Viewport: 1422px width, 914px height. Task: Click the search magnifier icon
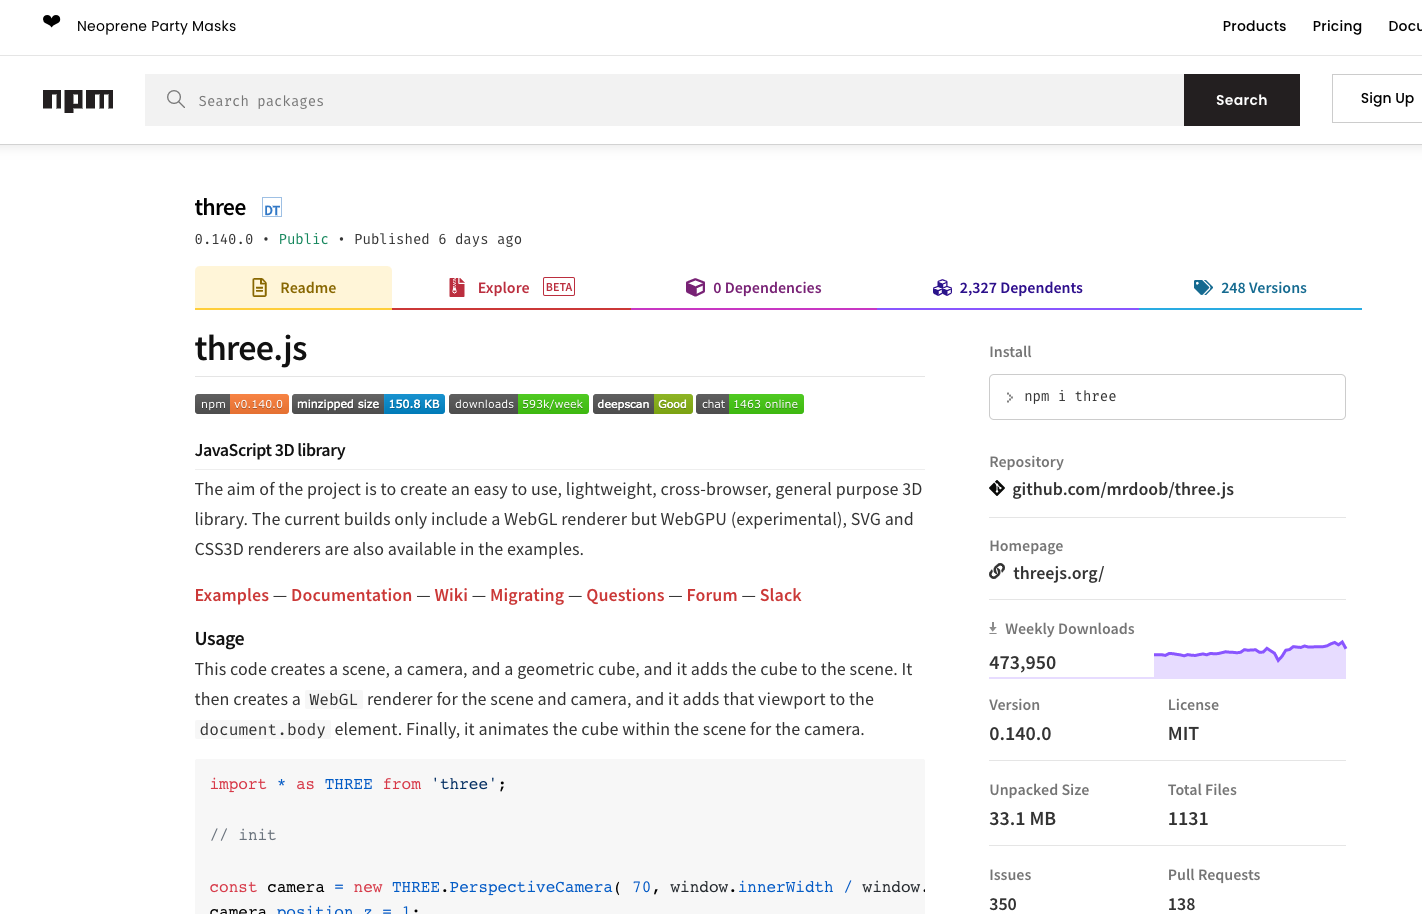pyautogui.click(x=176, y=99)
